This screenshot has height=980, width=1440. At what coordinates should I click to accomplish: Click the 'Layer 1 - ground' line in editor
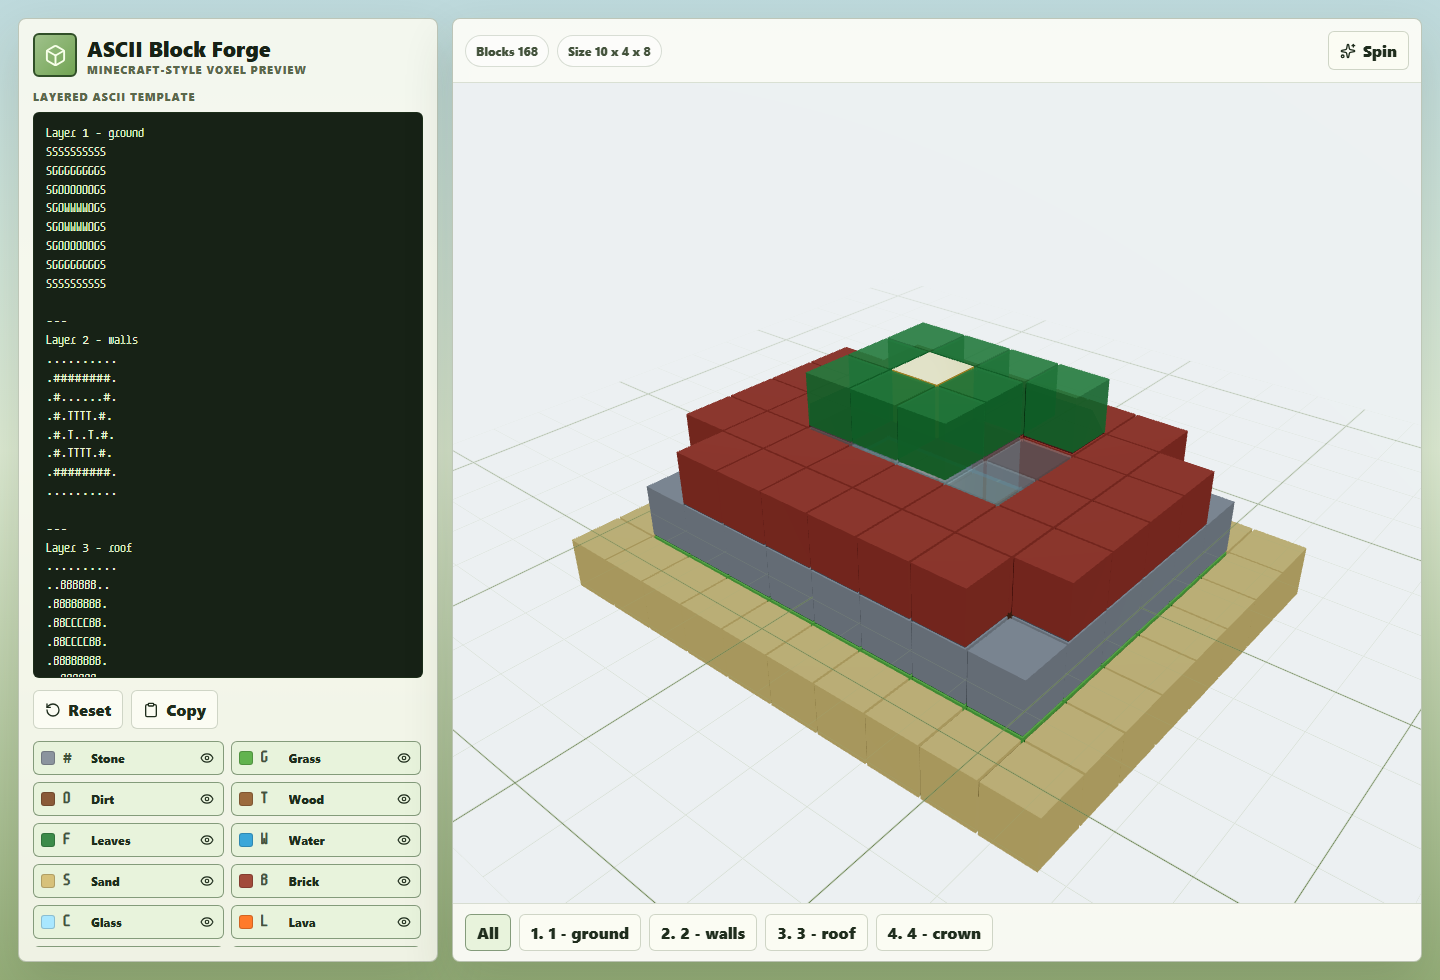(x=95, y=133)
